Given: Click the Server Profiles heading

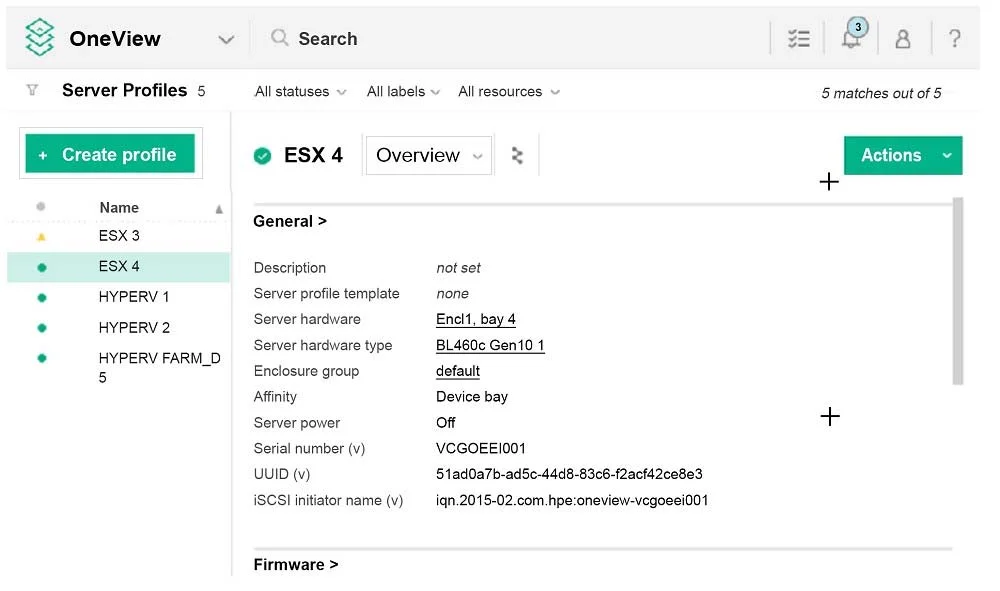Looking at the screenshot, I should click(124, 91).
